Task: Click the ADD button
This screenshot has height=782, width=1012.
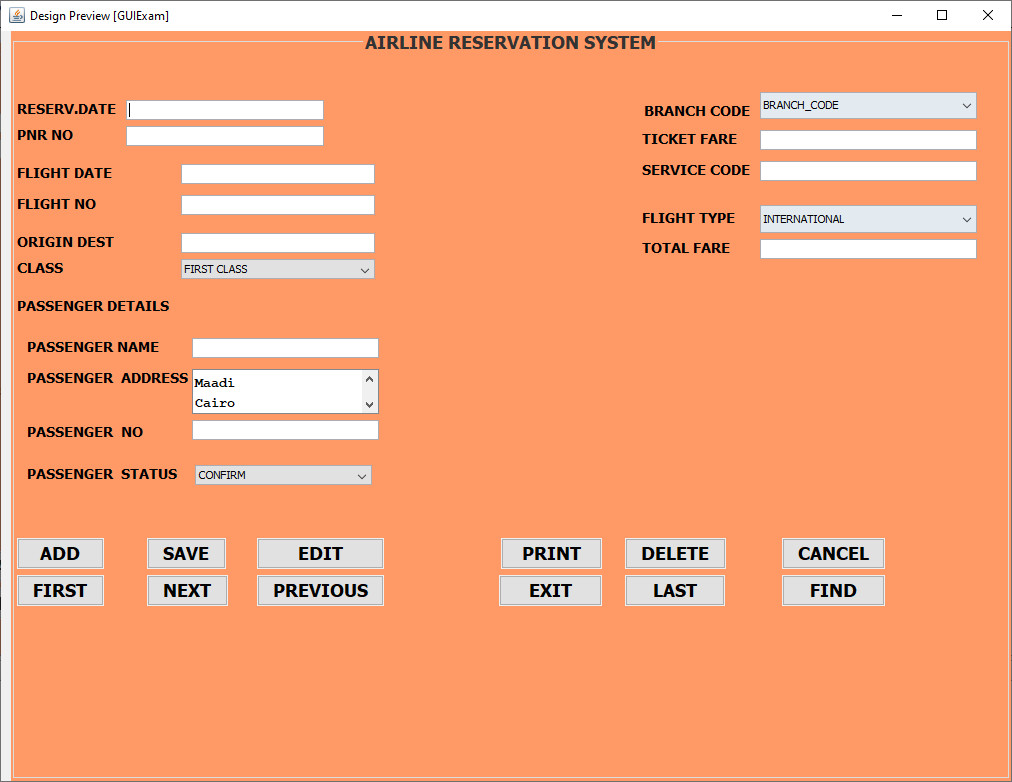Action: point(60,554)
